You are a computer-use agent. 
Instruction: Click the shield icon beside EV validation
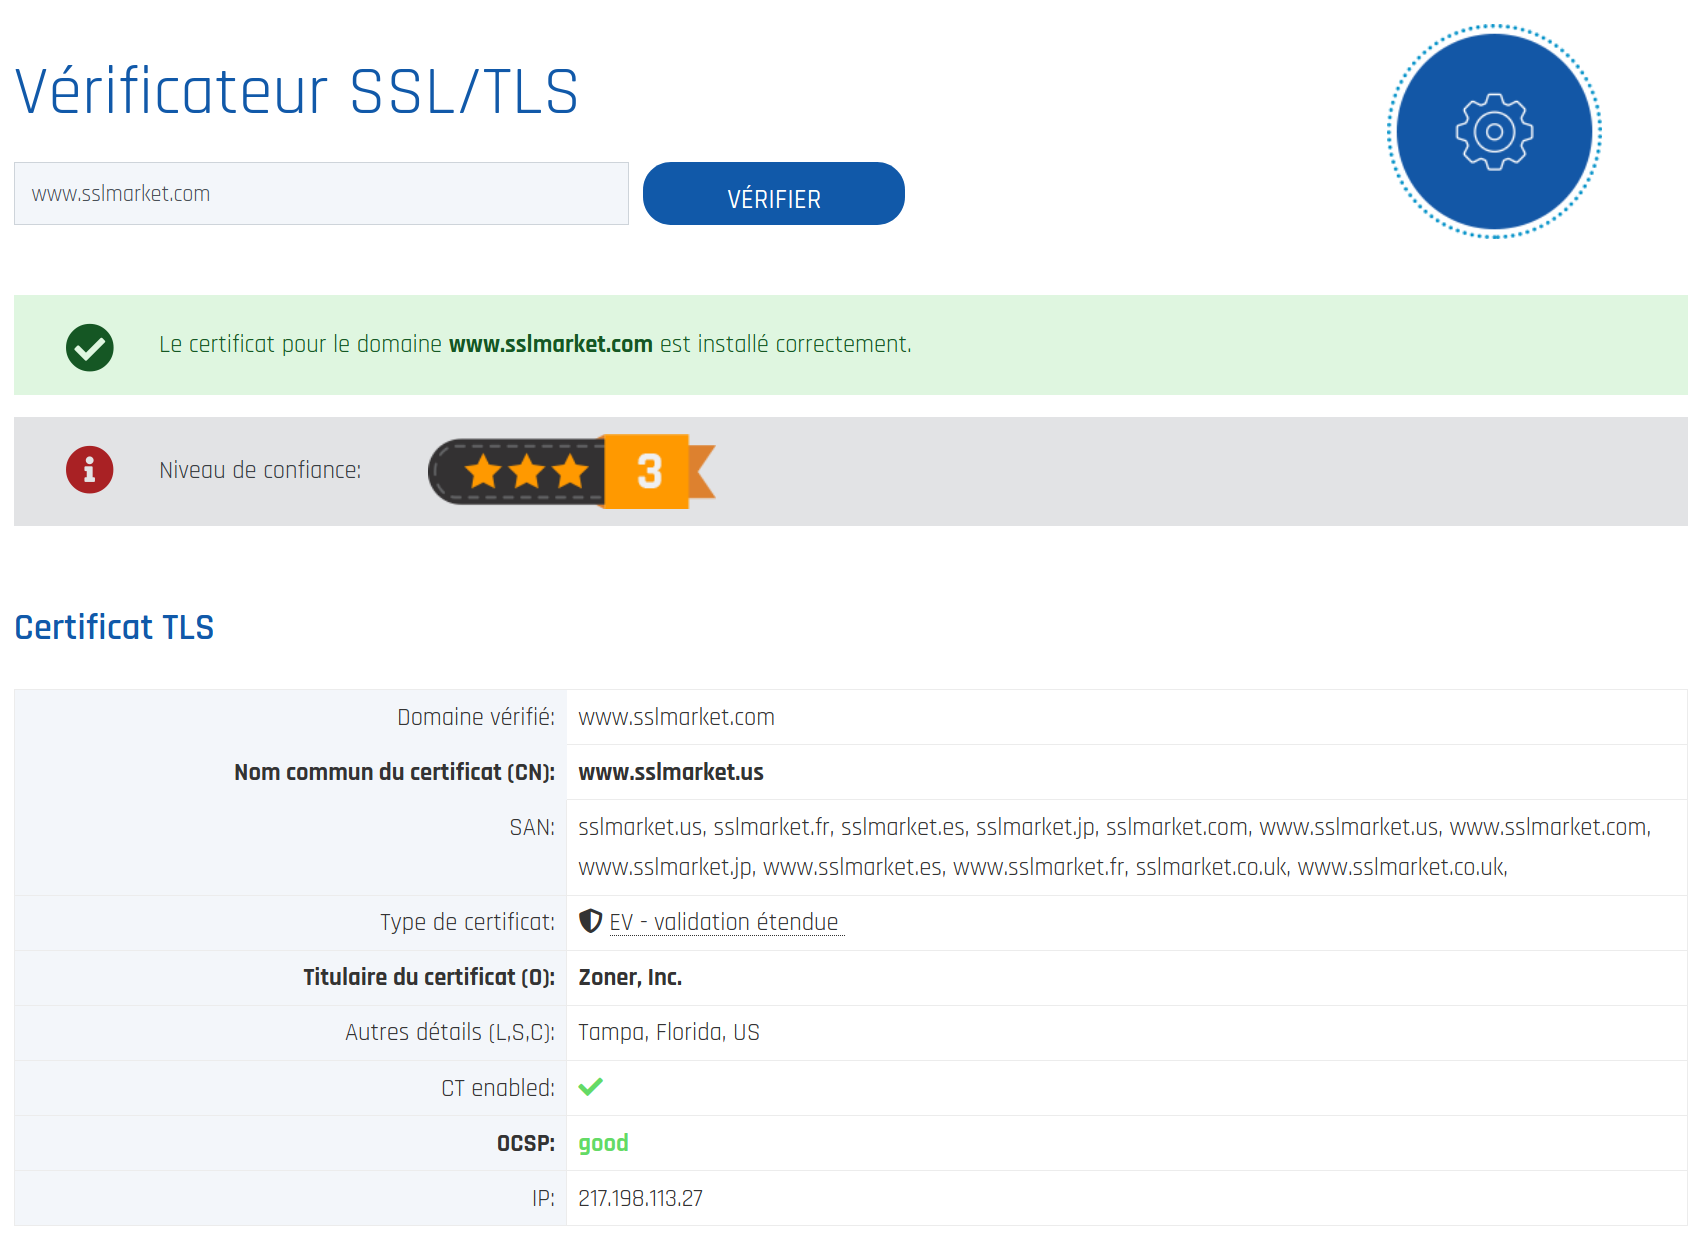tap(591, 921)
